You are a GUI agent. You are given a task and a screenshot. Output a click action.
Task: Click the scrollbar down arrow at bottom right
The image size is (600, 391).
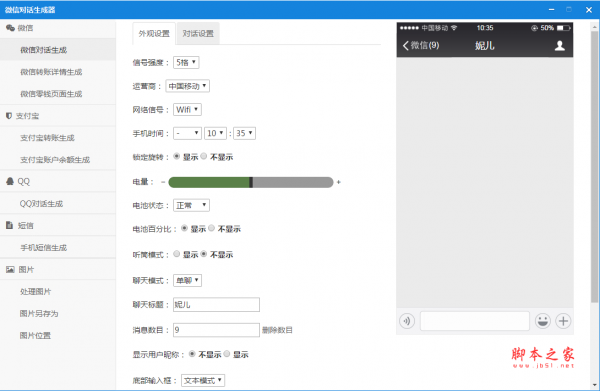click(x=594, y=385)
